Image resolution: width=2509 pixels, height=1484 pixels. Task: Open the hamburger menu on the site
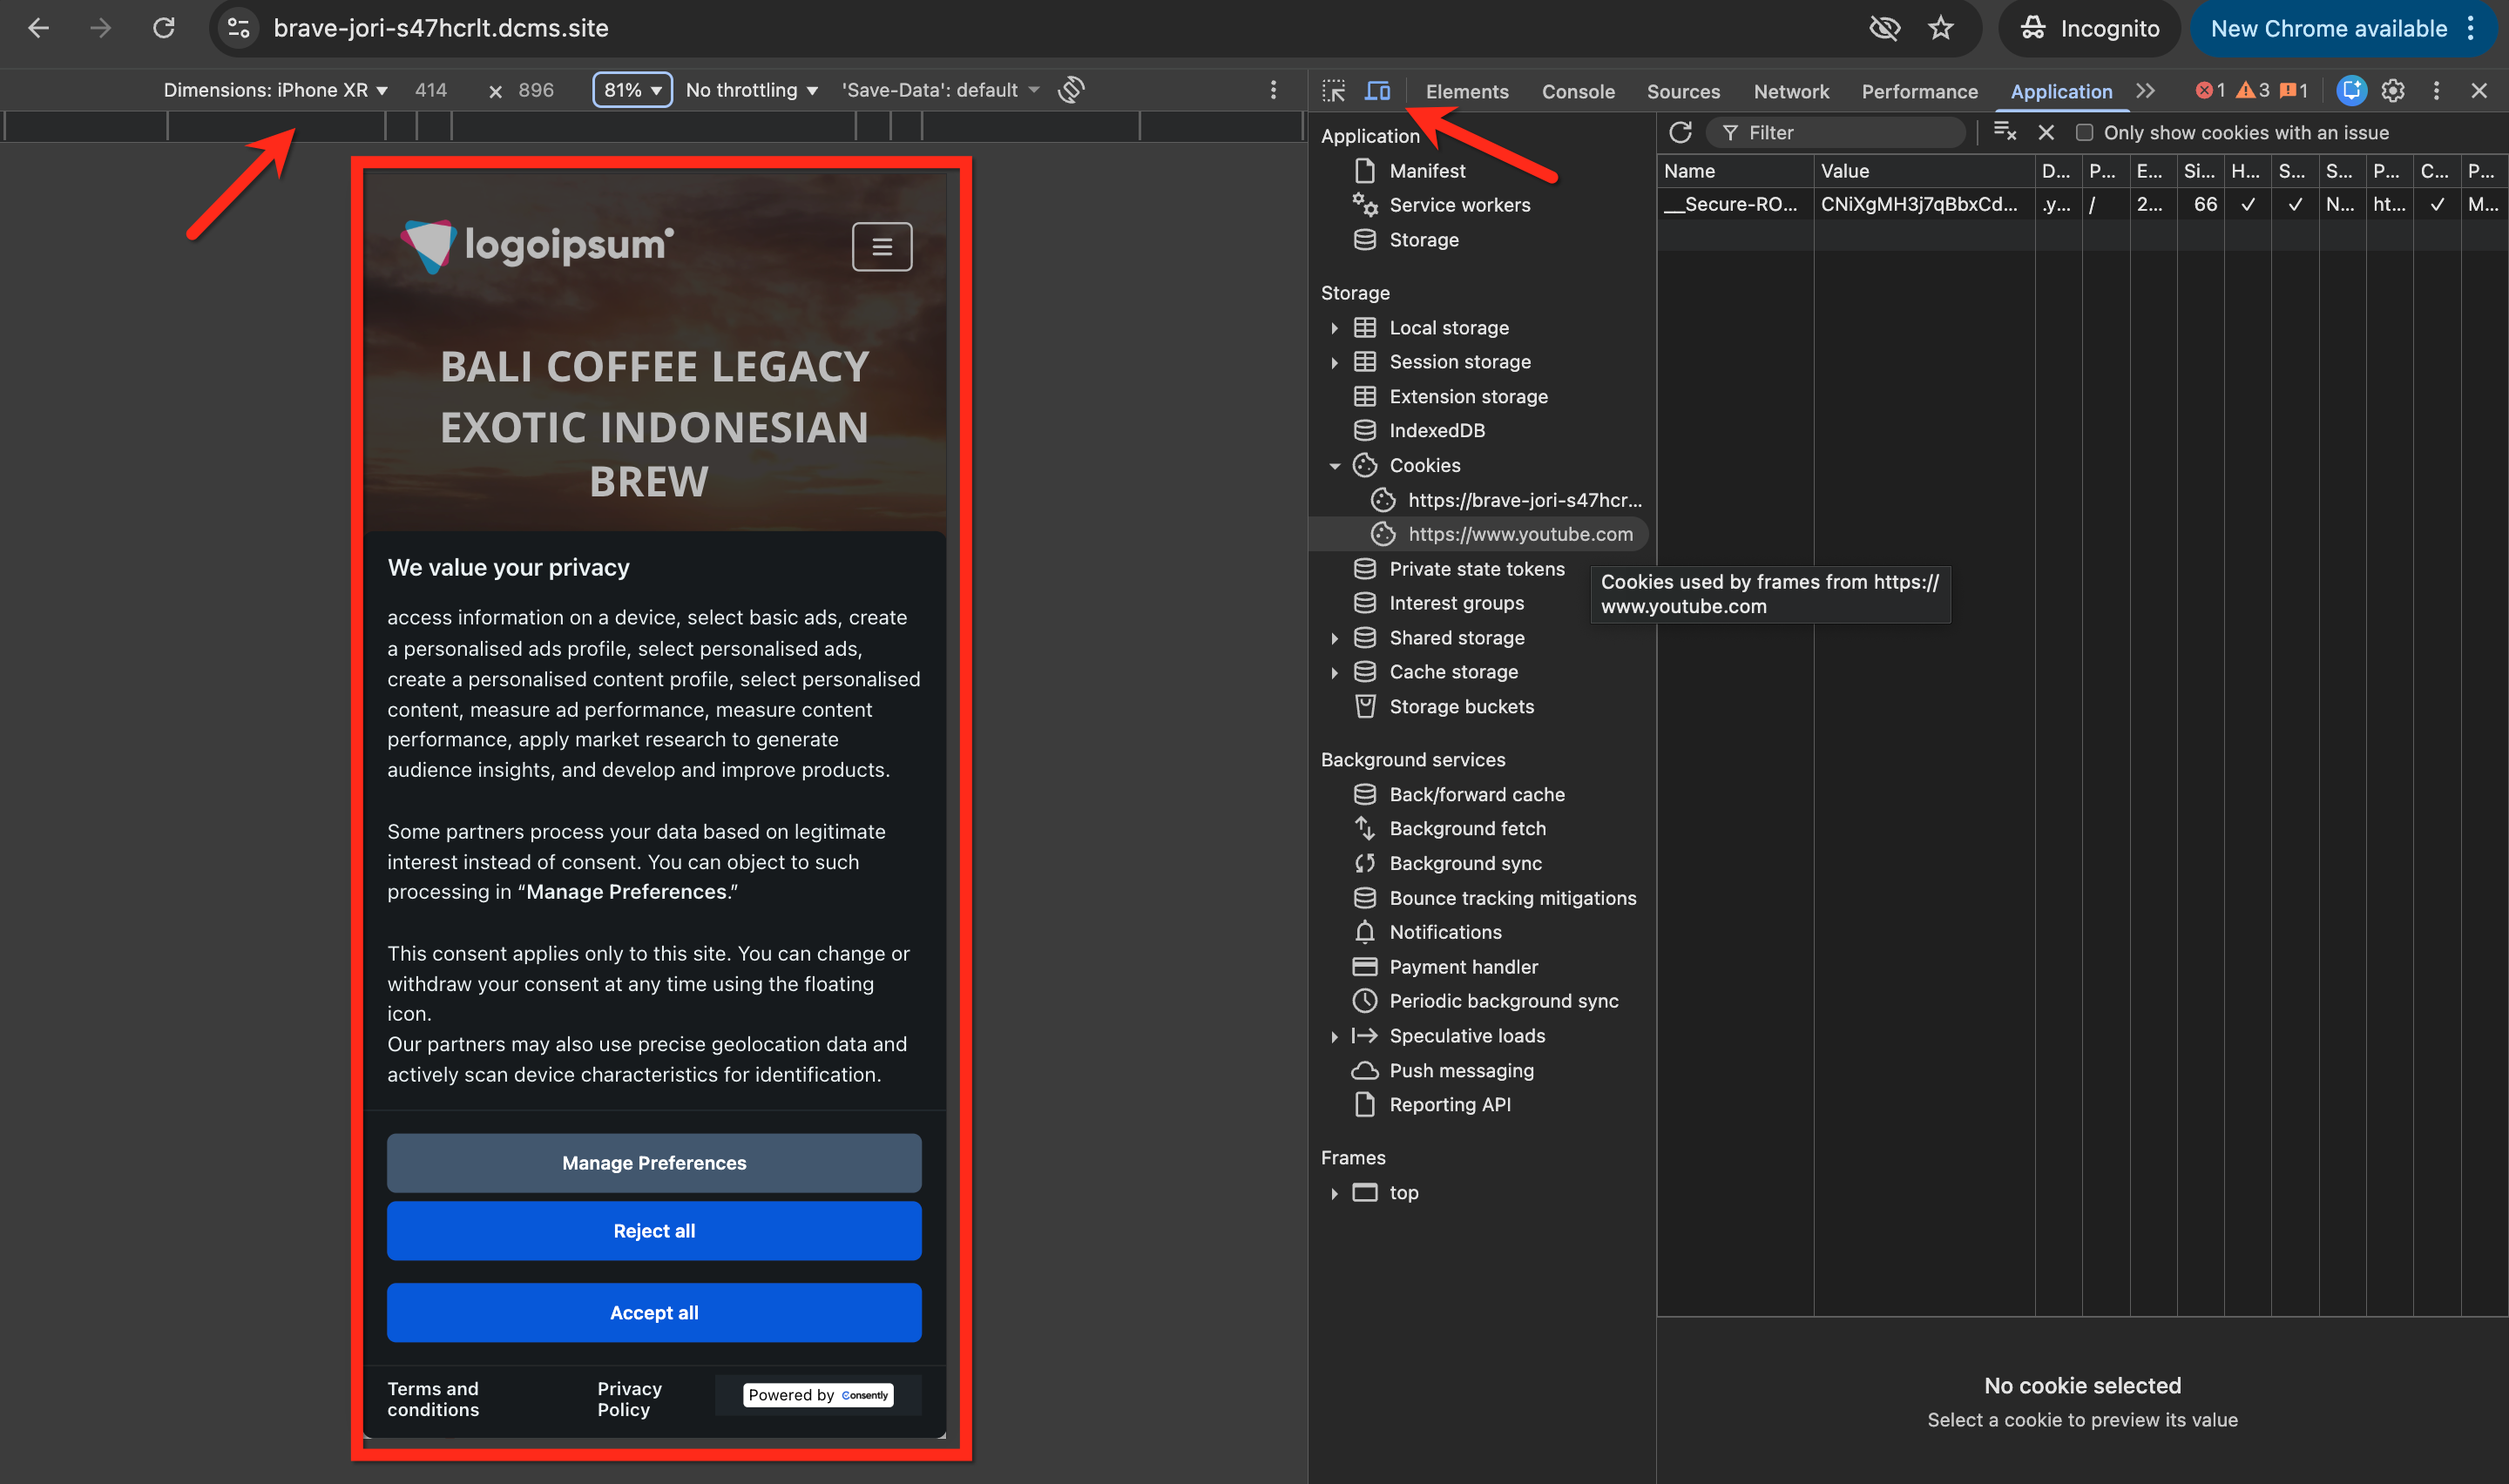coord(881,246)
